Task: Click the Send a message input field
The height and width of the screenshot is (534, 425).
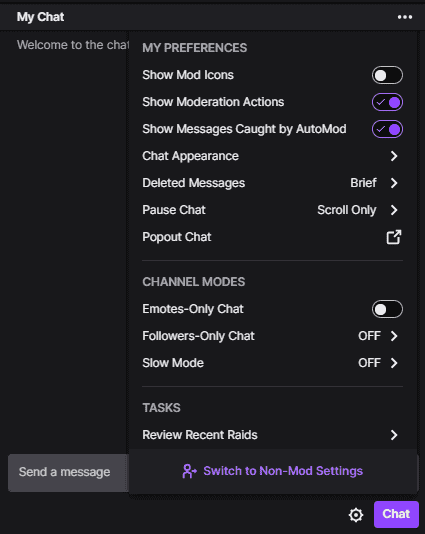Action: (x=68, y=472)
